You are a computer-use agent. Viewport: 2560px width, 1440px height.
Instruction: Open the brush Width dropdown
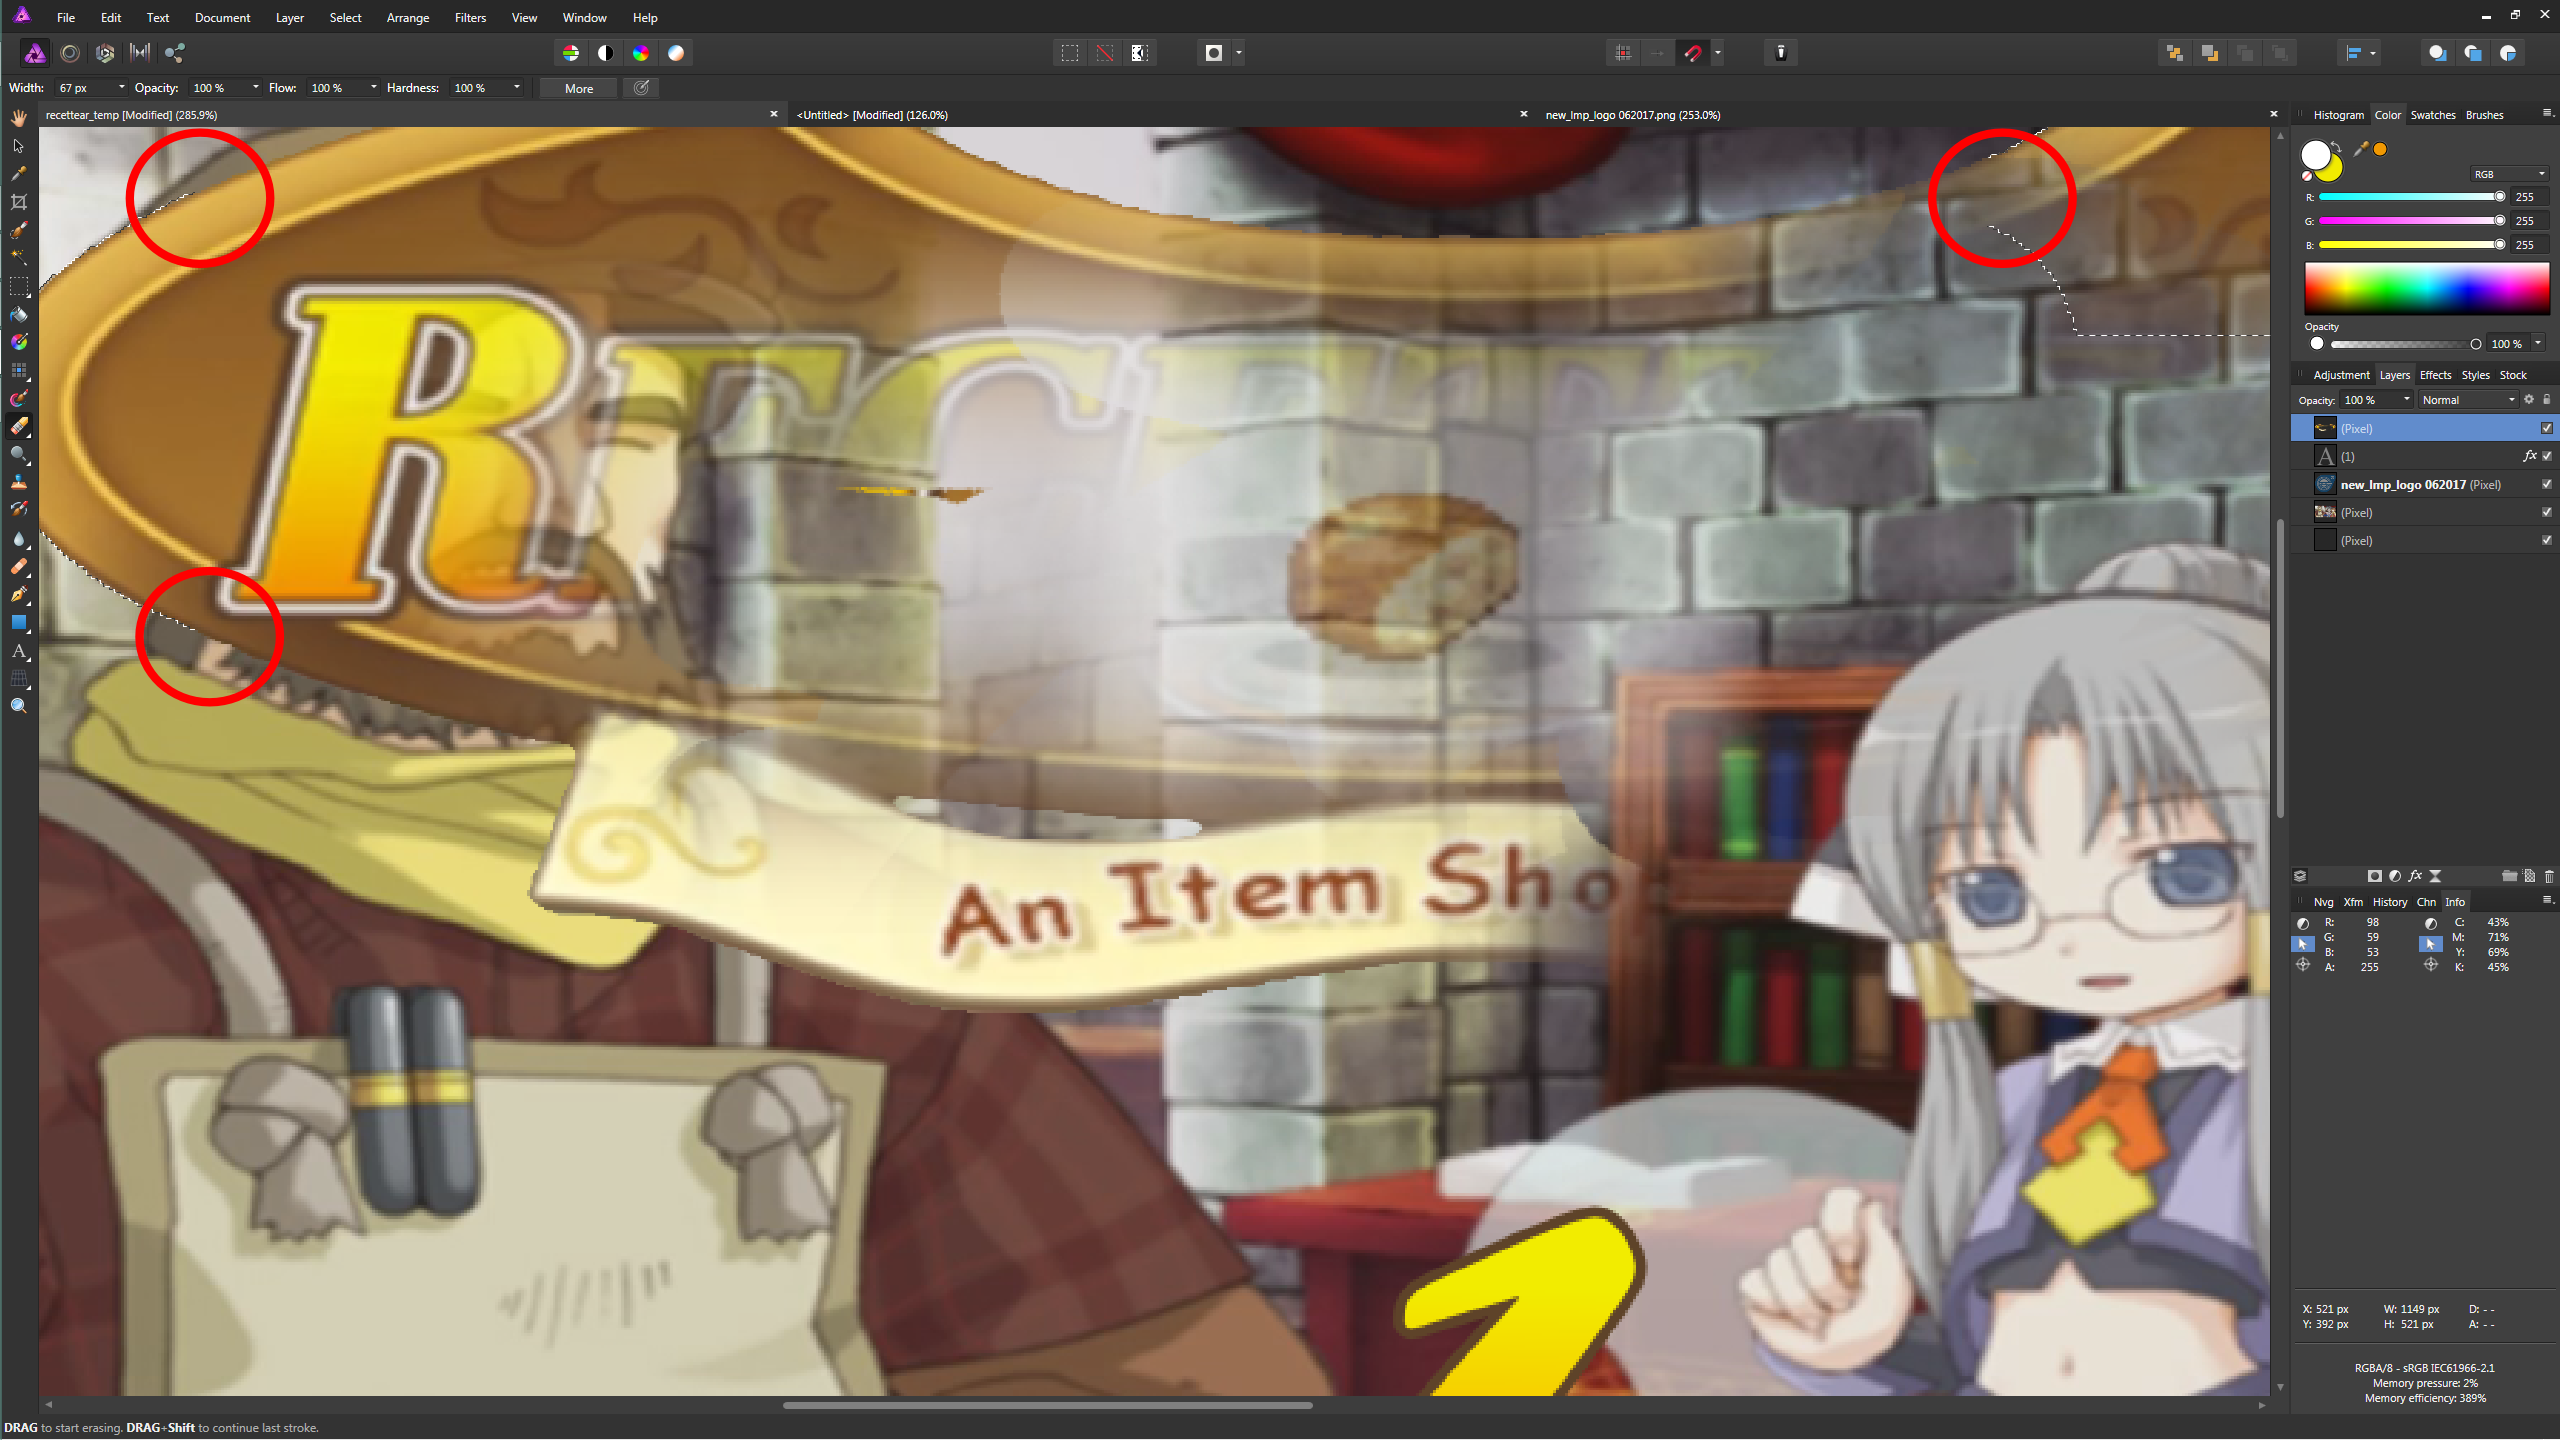tap(122, 88)
